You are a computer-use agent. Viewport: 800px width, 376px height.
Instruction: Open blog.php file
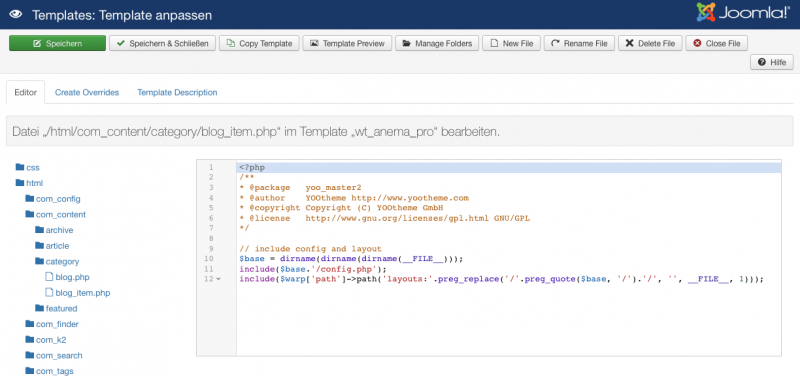point(72,278)
